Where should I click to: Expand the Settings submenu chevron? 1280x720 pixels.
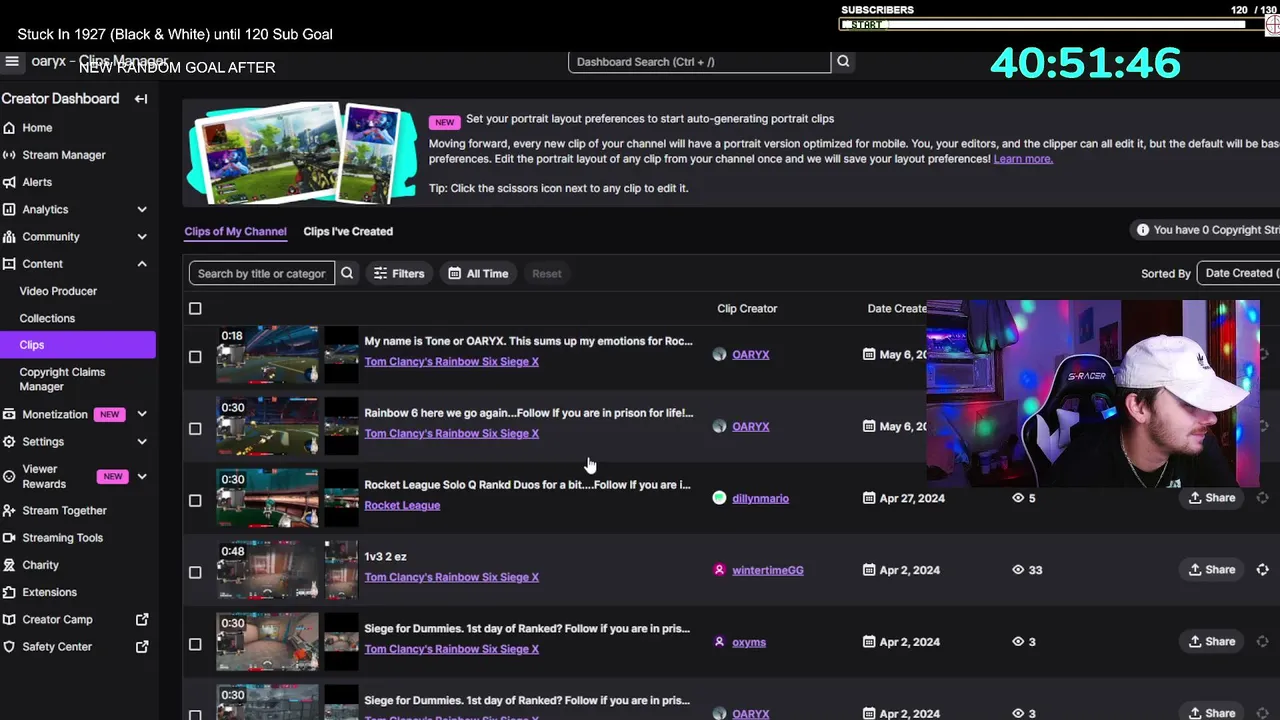click(142, 441)
